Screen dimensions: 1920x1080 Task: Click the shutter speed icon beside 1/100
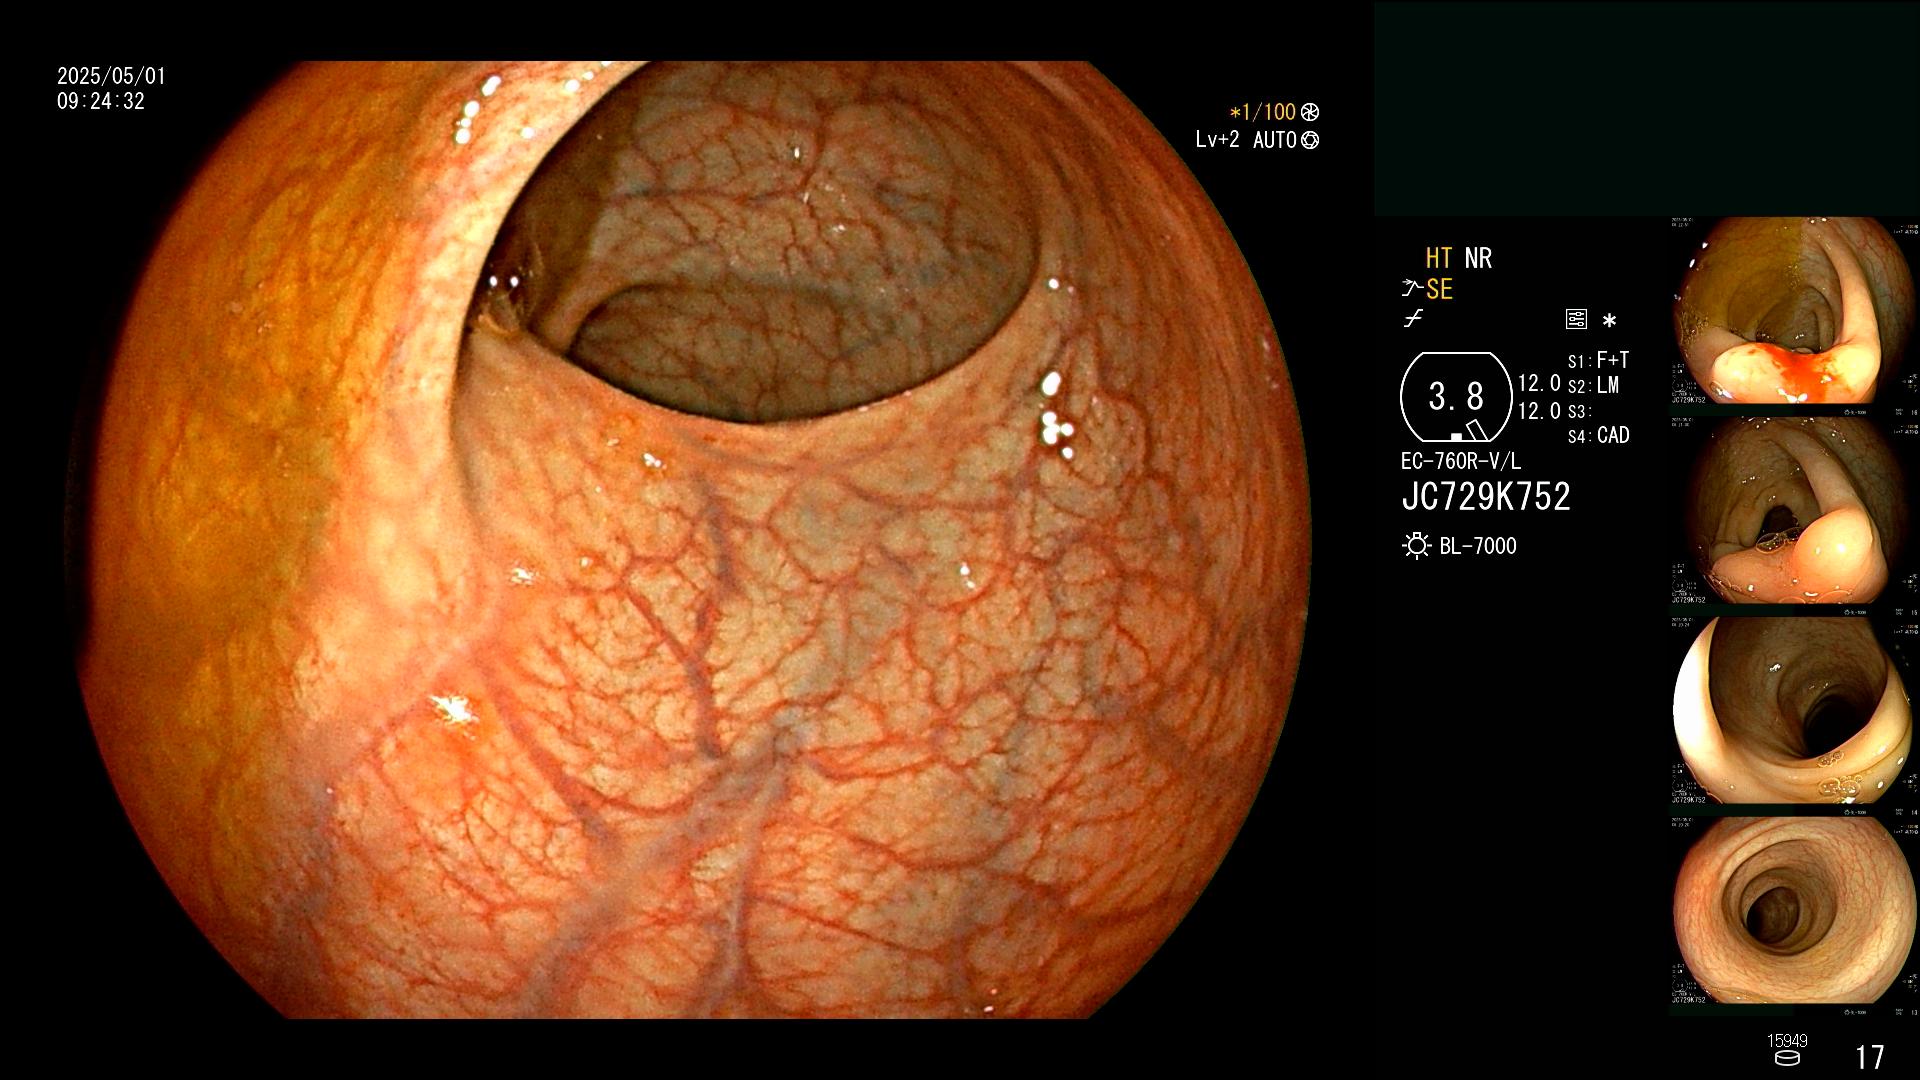click(1310, 113)
